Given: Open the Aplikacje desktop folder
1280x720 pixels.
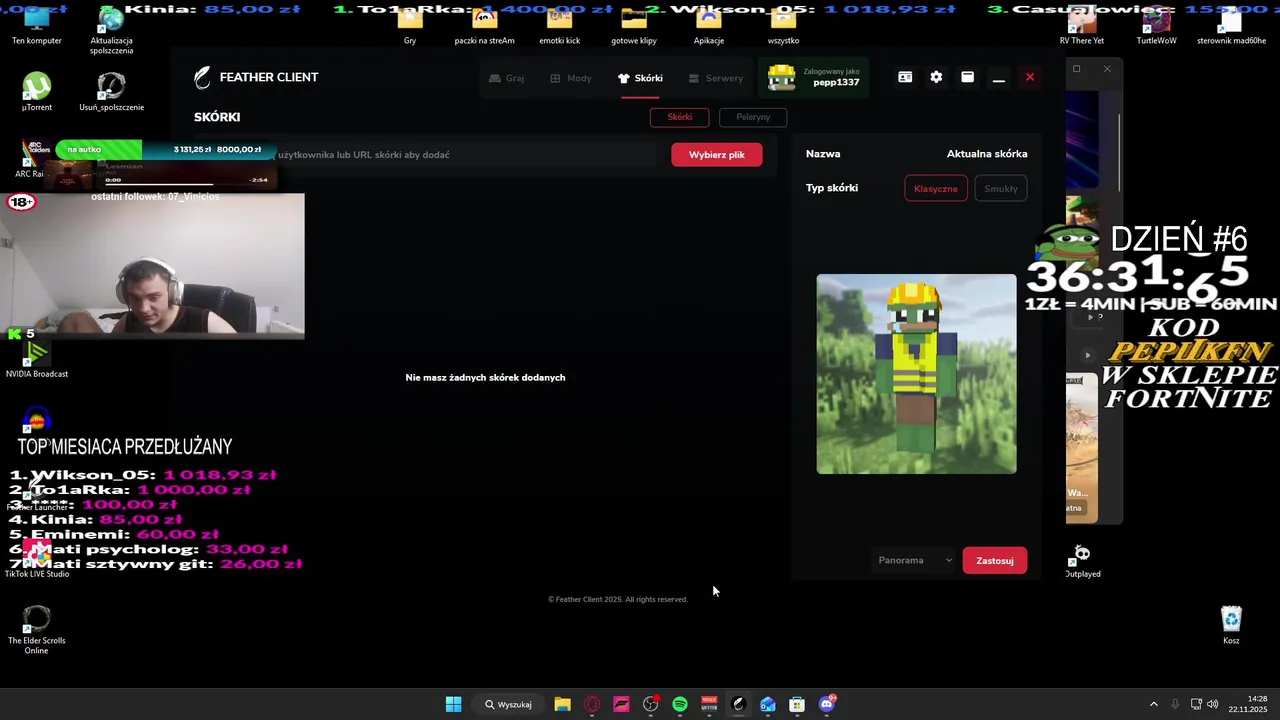Looking at the screenshot, I should click(708, 27).
